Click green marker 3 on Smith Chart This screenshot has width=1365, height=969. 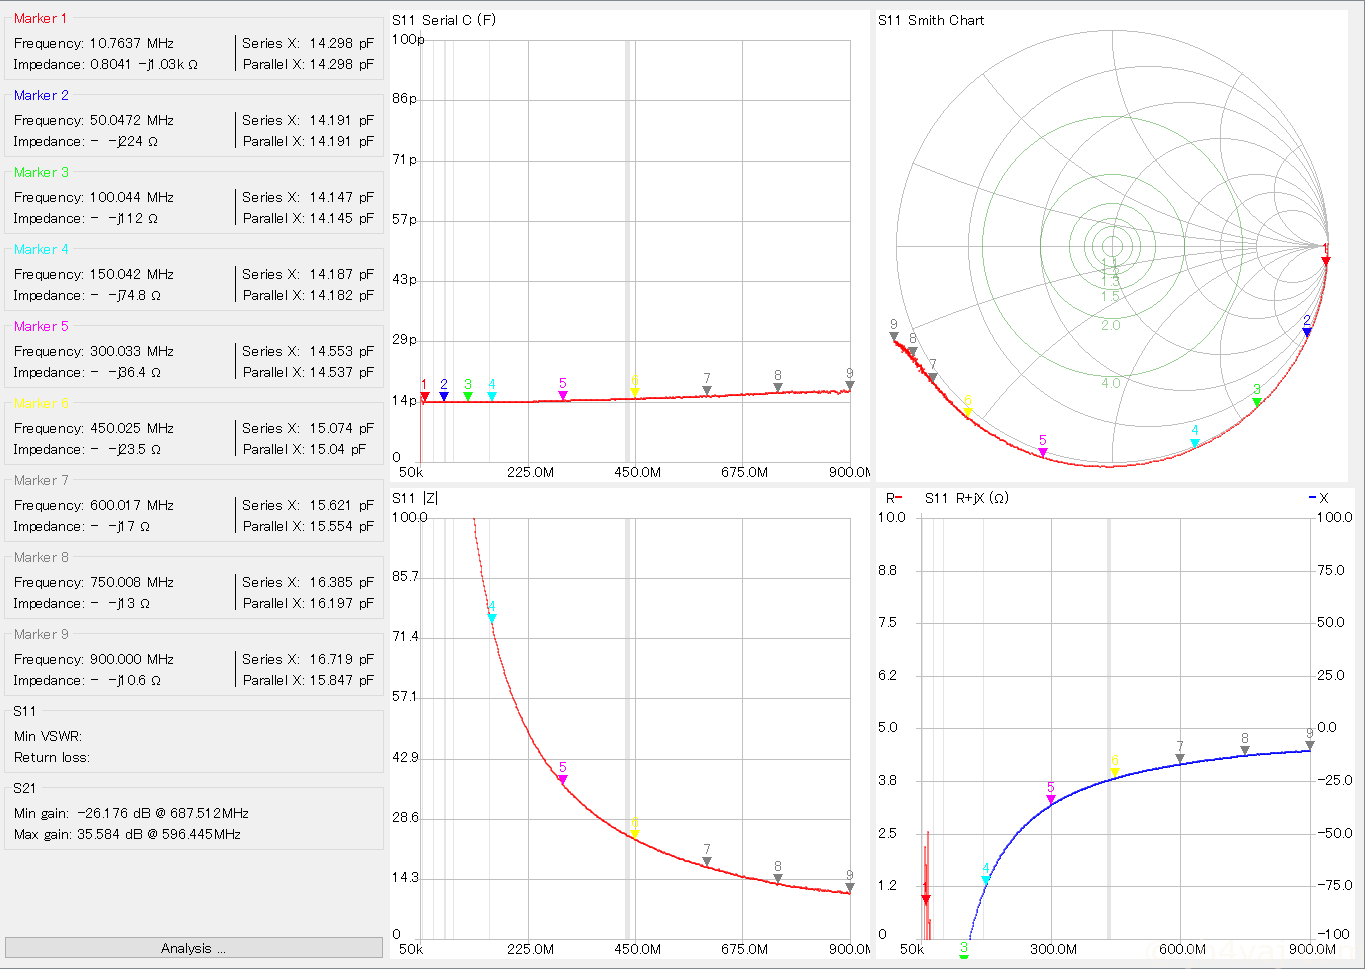(x=1257, y=402)
